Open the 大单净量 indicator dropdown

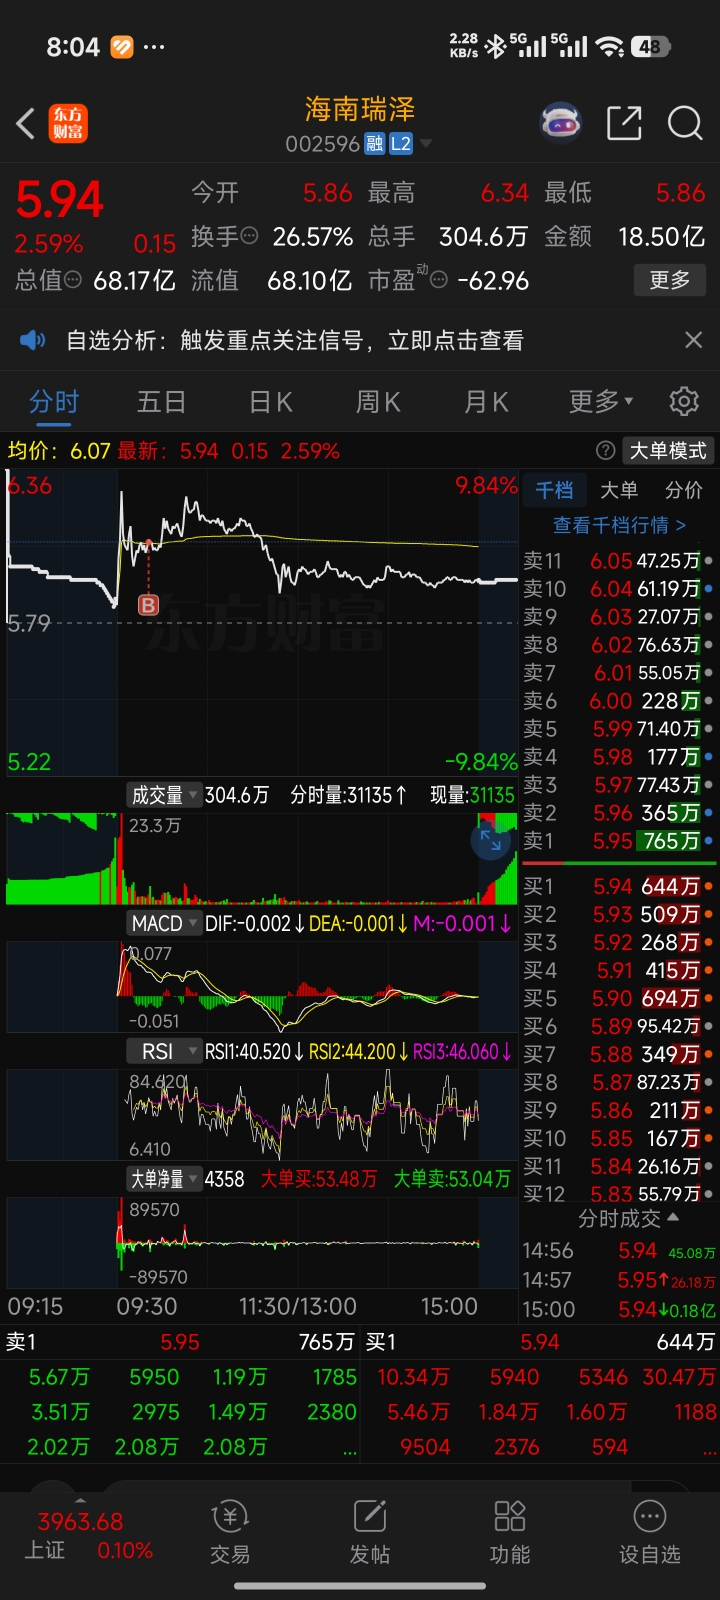[163, 1179]
